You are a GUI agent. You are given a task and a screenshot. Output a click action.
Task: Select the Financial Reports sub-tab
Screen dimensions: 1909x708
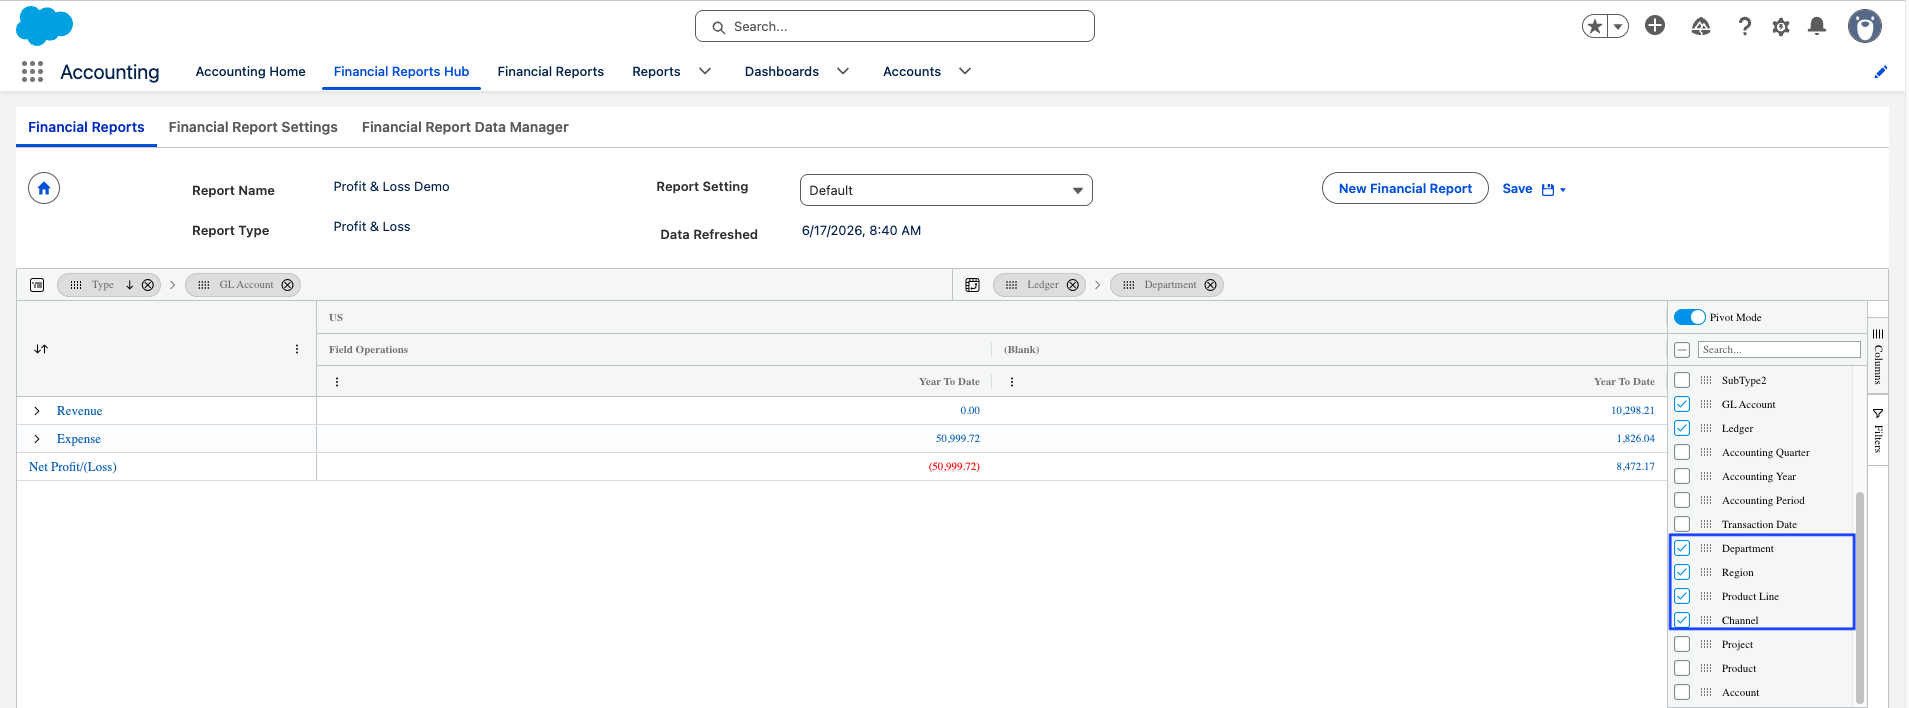point(86,127)
